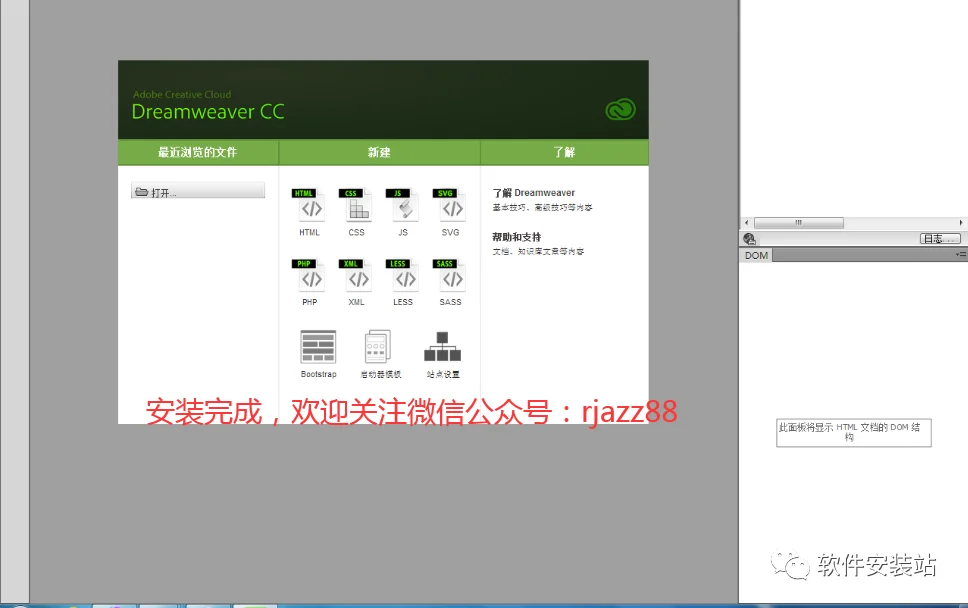Screen dimensions: 968x608
Task: Click the 打开... open file button
Action: [x=198, y=191]
